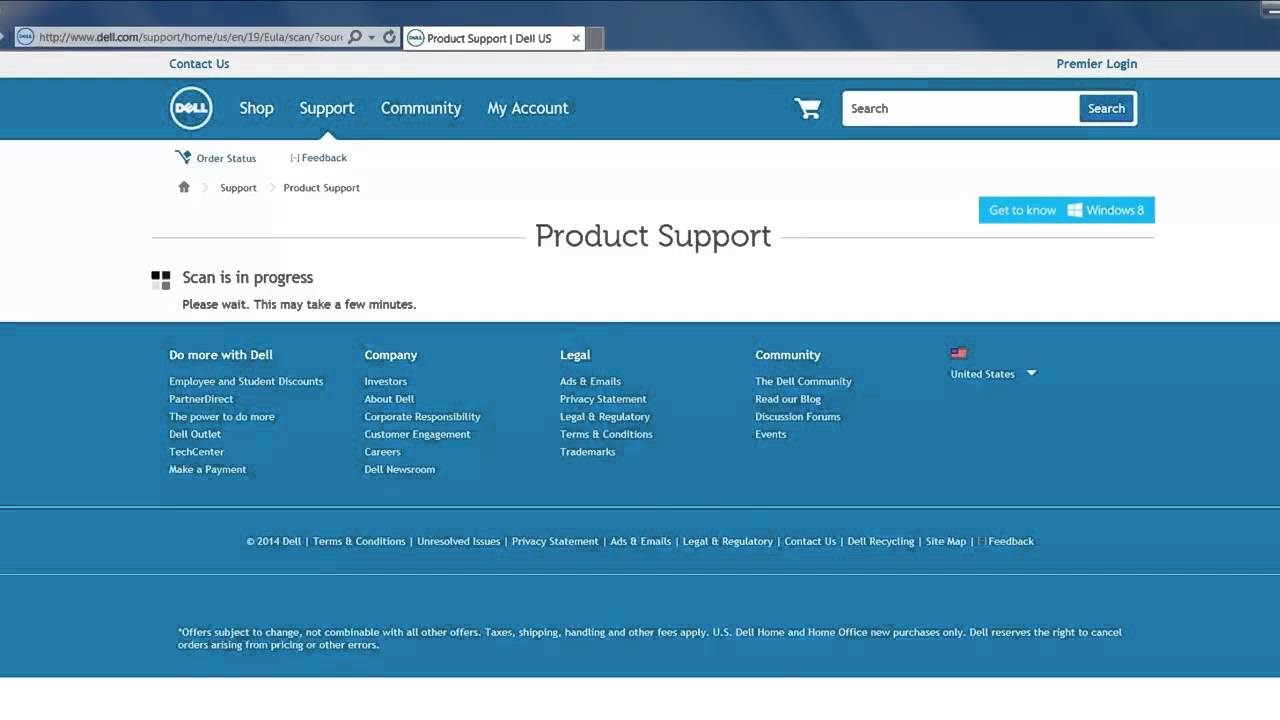Click Ads & Emails in bottom bar

point(640,541)
